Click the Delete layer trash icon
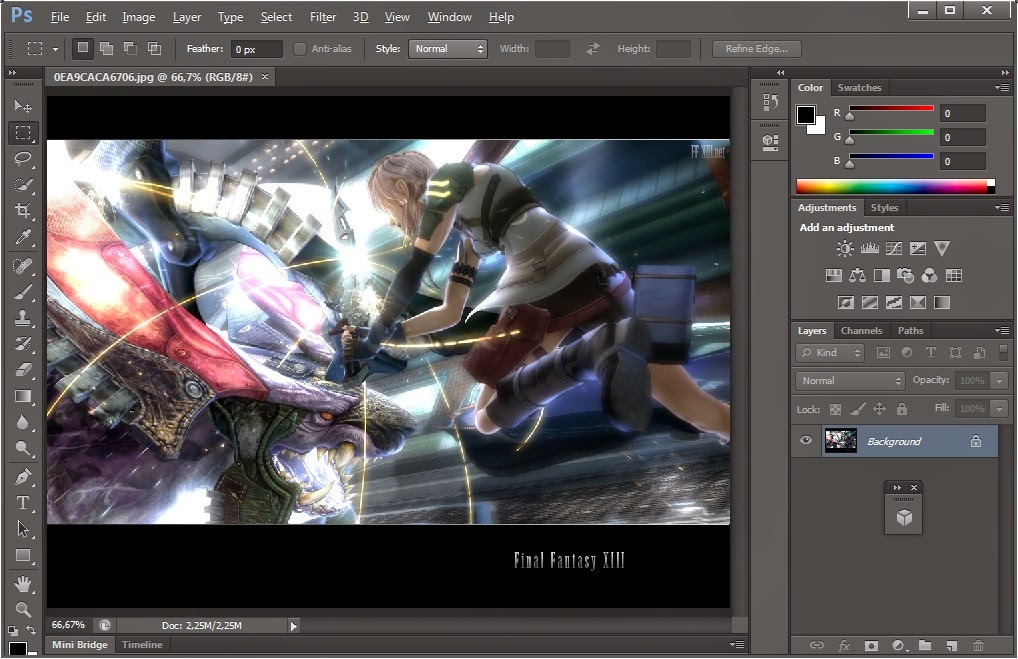The height and width of the screenshot is (659, 1018). [978, 646]
